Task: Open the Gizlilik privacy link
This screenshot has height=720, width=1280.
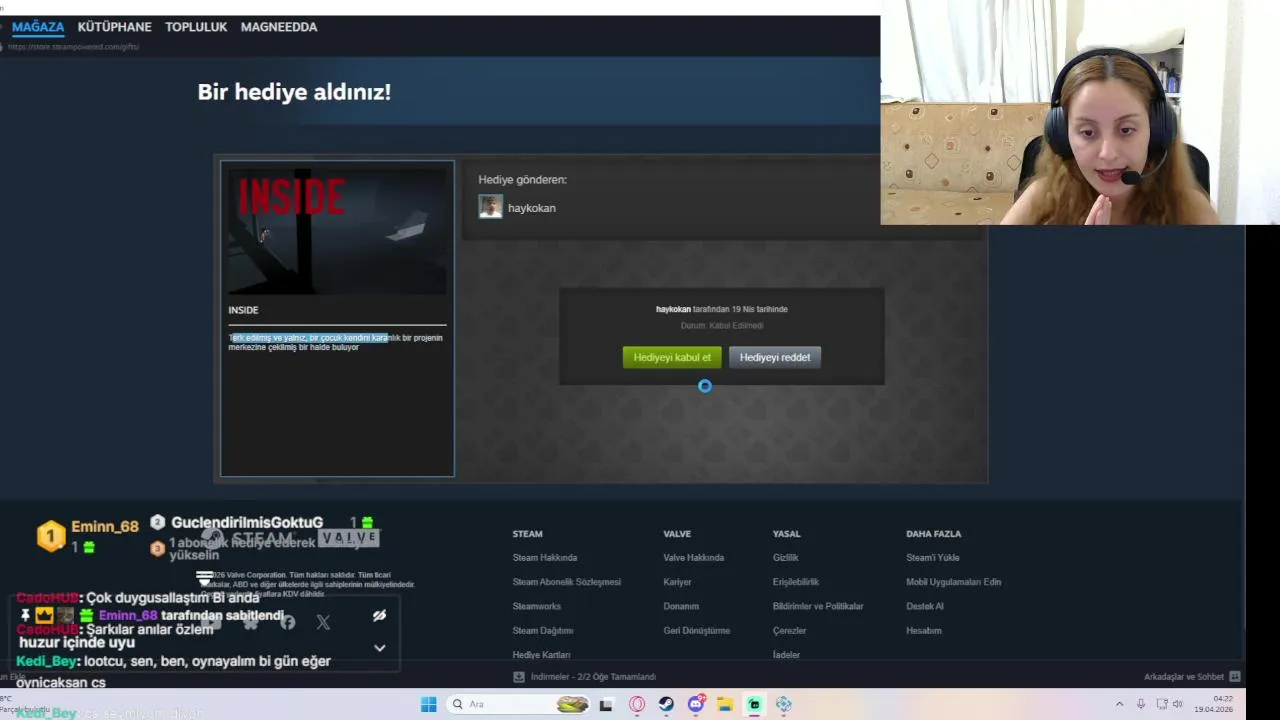Action: 785,558
